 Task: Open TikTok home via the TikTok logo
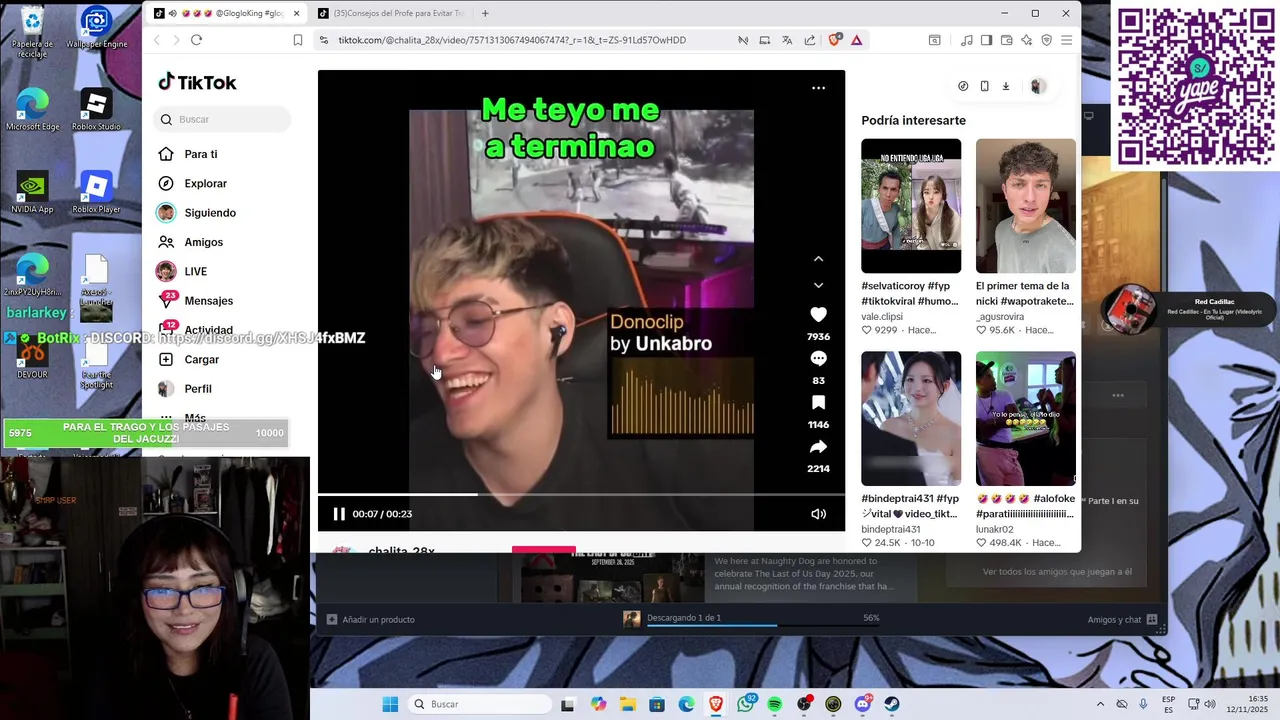(x=197, y=82)
